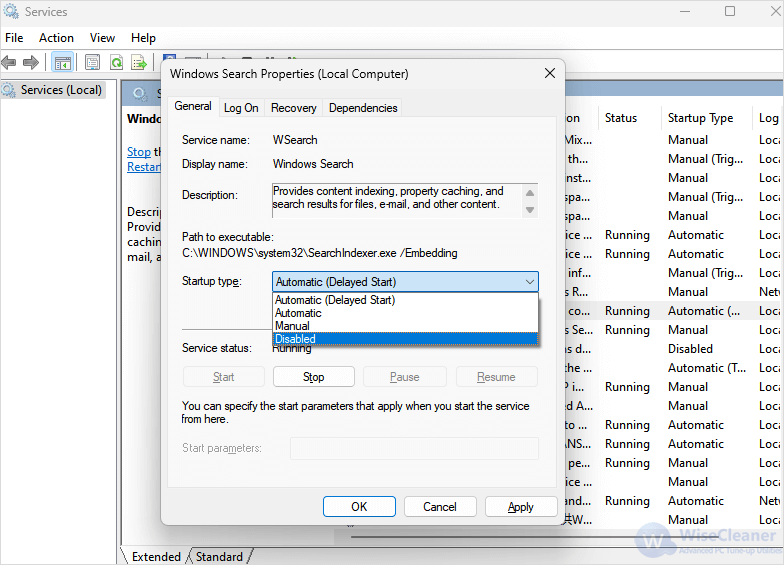
Task: Open the View menu
Action: click(102, 38)
